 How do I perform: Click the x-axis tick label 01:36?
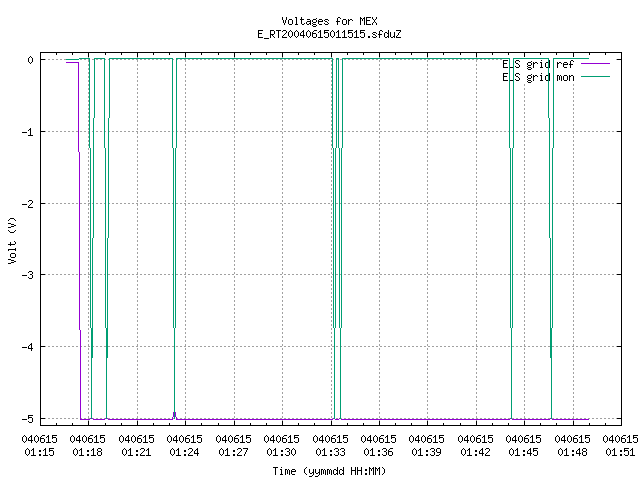click(378, 452)
